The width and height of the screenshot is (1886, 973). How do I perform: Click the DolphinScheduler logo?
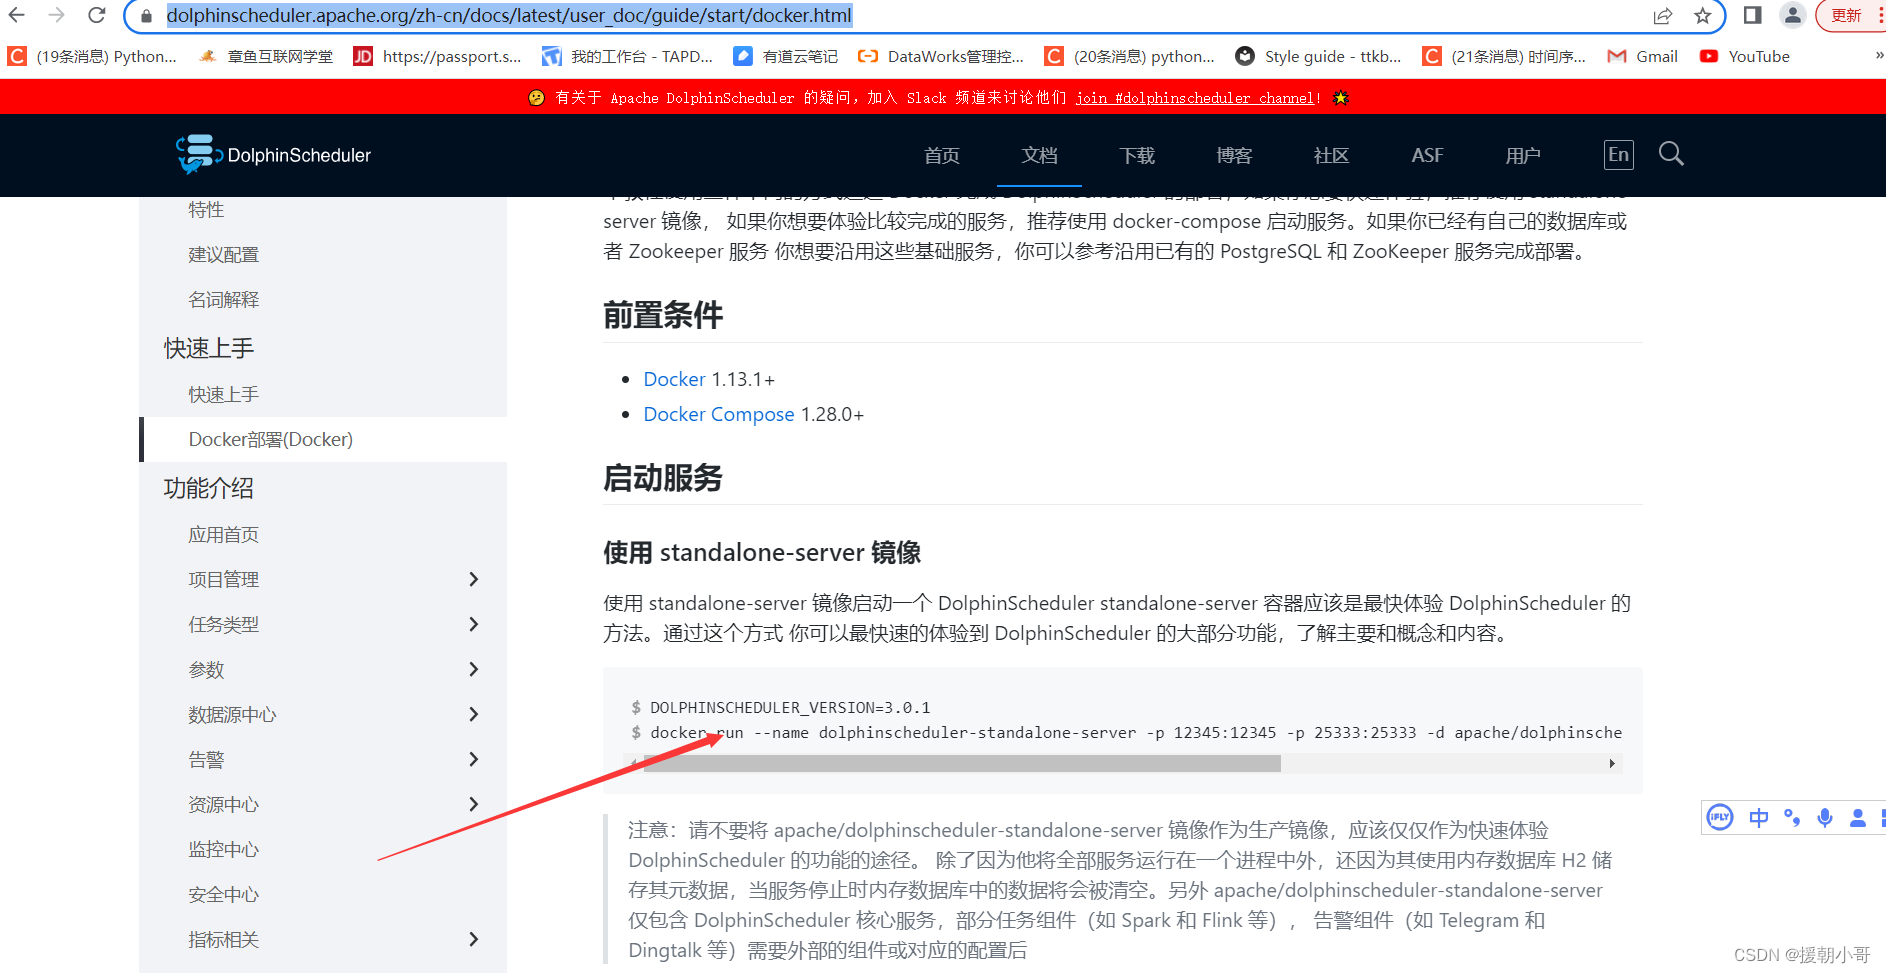(x=273, y=155)
